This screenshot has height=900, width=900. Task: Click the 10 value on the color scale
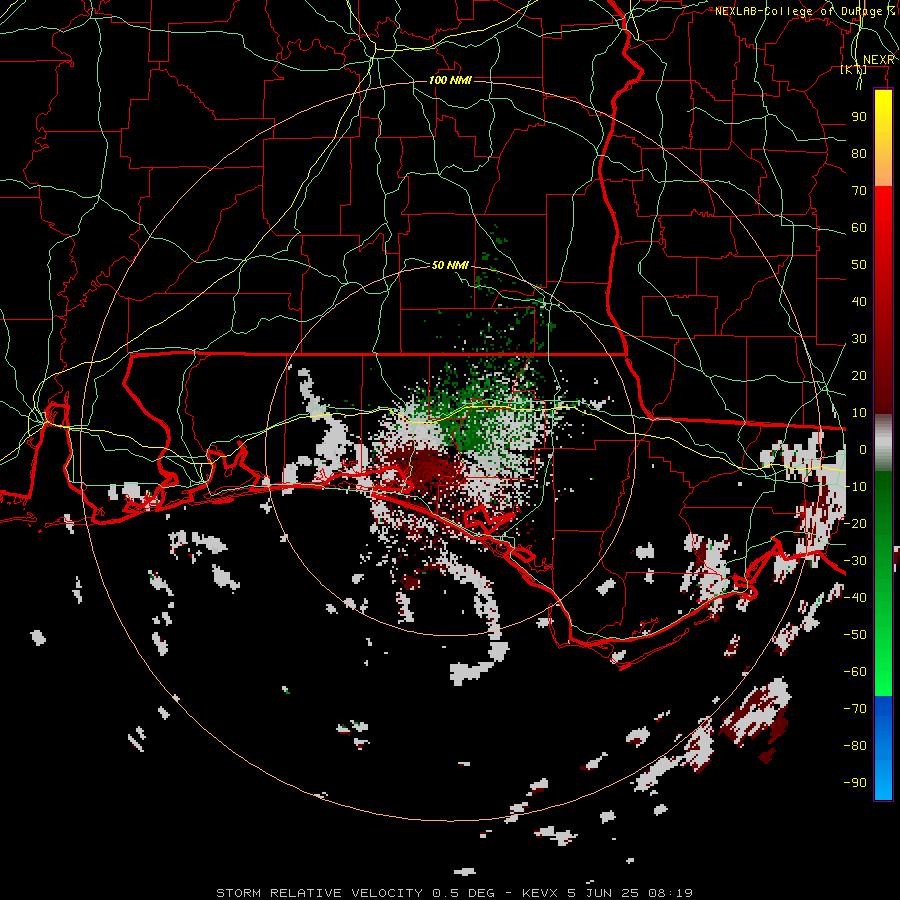point(859,413)
